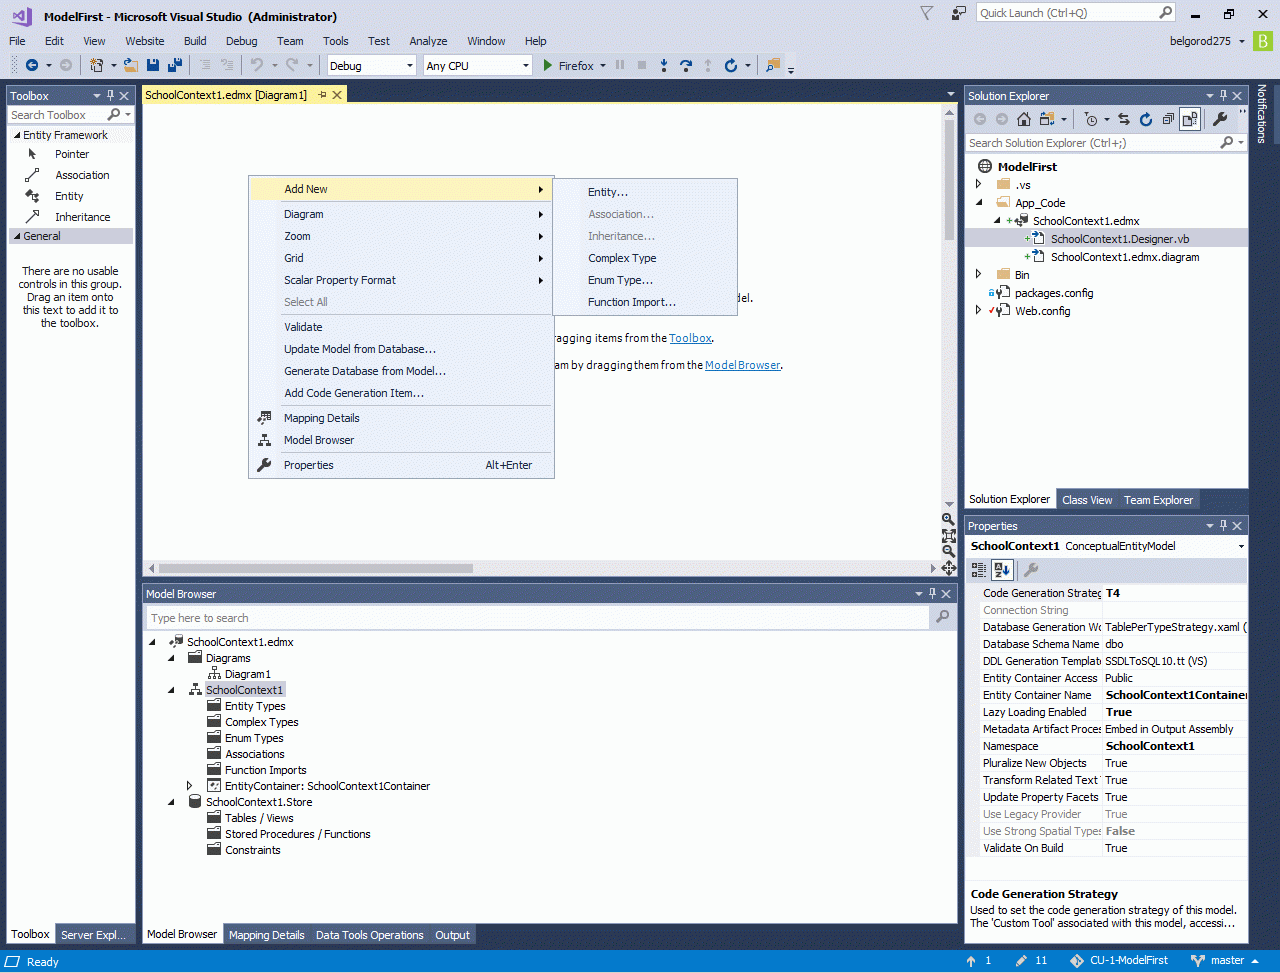Open the Firefox browser target dropdown arrow
Viewport: 1280px width, 973px height.
click(x=602, y=66)
